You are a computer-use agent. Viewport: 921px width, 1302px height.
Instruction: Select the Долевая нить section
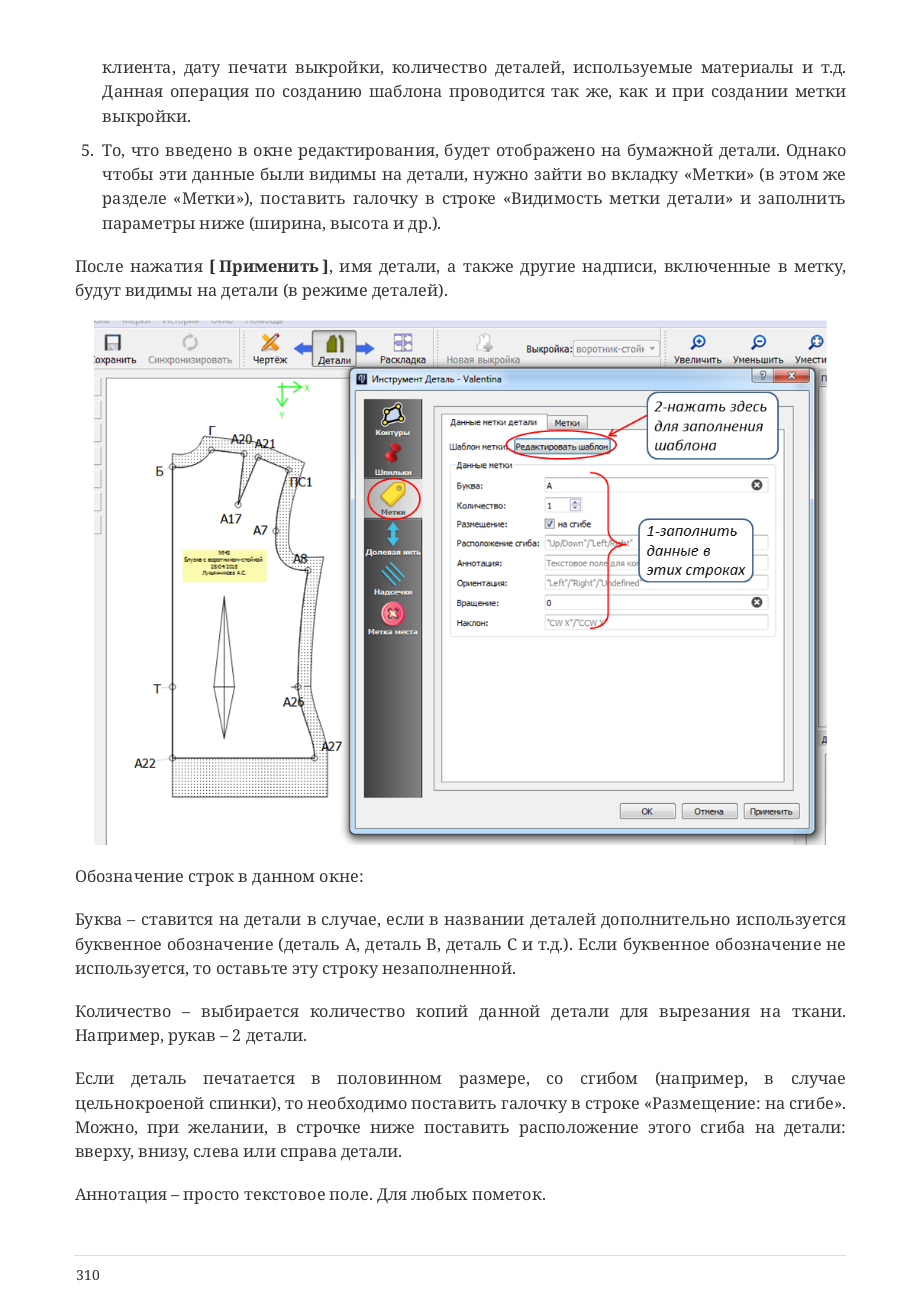click(x=392, y=539)
